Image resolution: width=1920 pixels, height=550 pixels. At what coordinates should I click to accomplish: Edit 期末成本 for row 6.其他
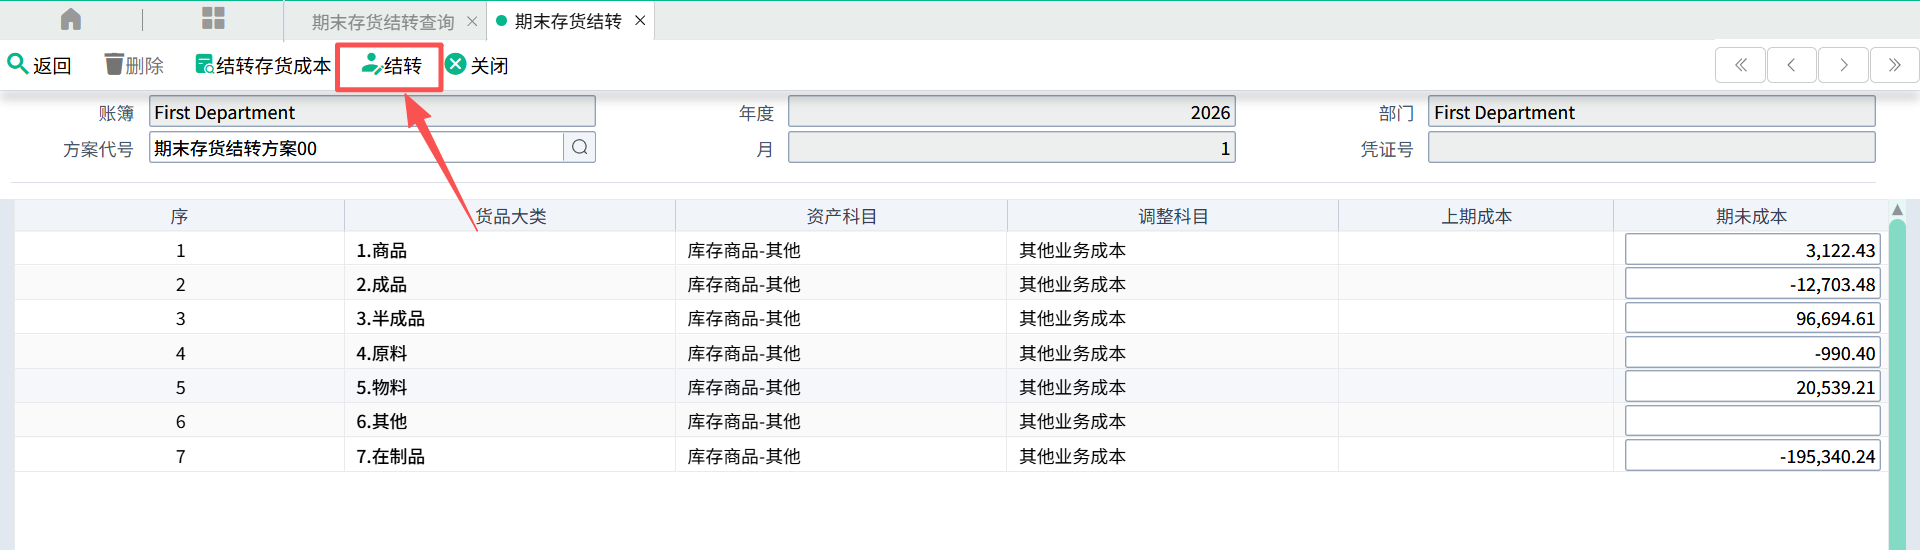(1751, 421)
